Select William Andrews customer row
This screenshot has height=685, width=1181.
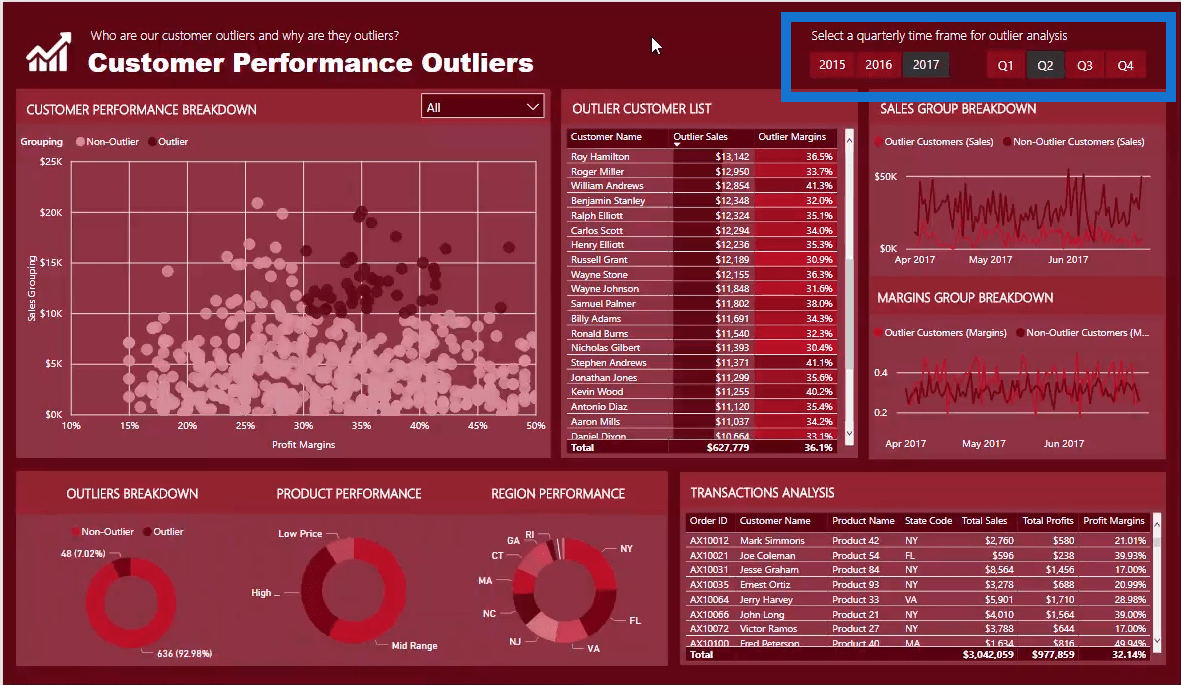pyautogui.click(x=702, y=186)
